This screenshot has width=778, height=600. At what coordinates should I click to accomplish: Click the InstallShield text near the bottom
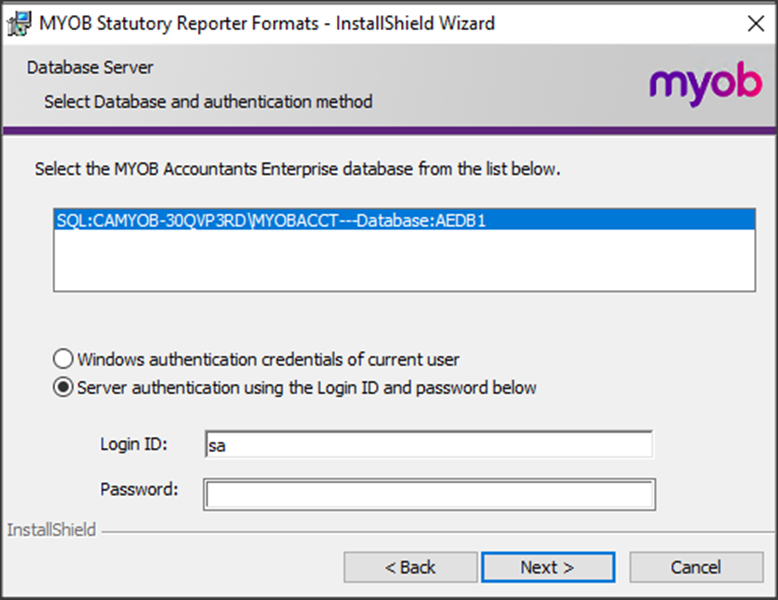[52, 530]
